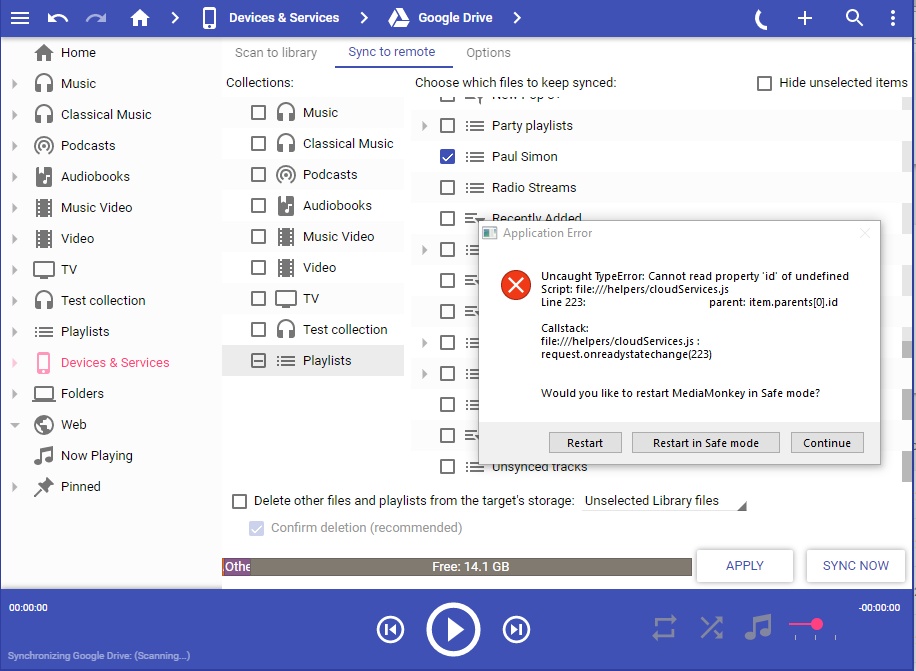This screenshot has height=671, width=916.
Task: Click the plus add icon in toolbar
Action: click(806, 18)
